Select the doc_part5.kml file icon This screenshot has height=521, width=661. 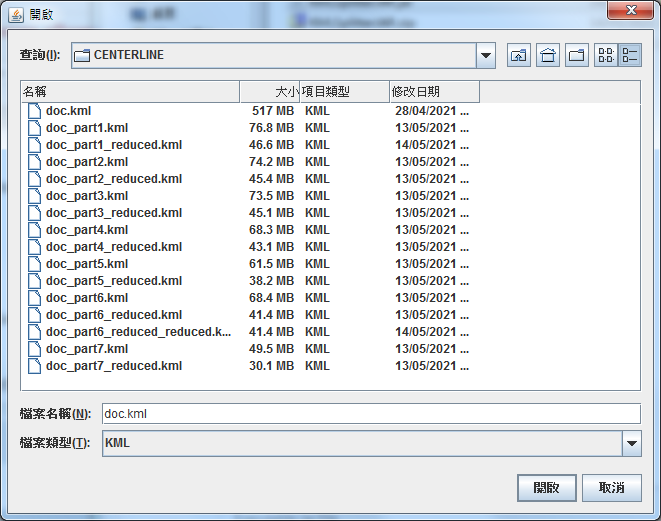click(35, 264)
